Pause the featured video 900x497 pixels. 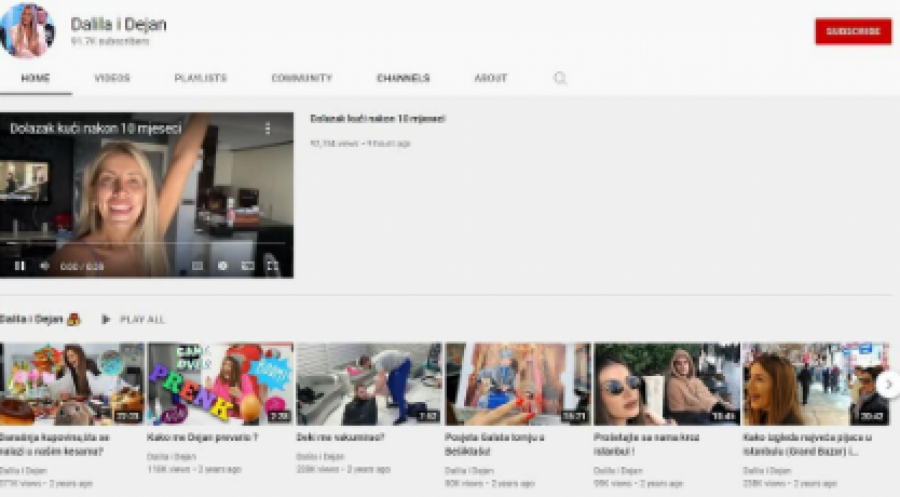tap(19, 266)
